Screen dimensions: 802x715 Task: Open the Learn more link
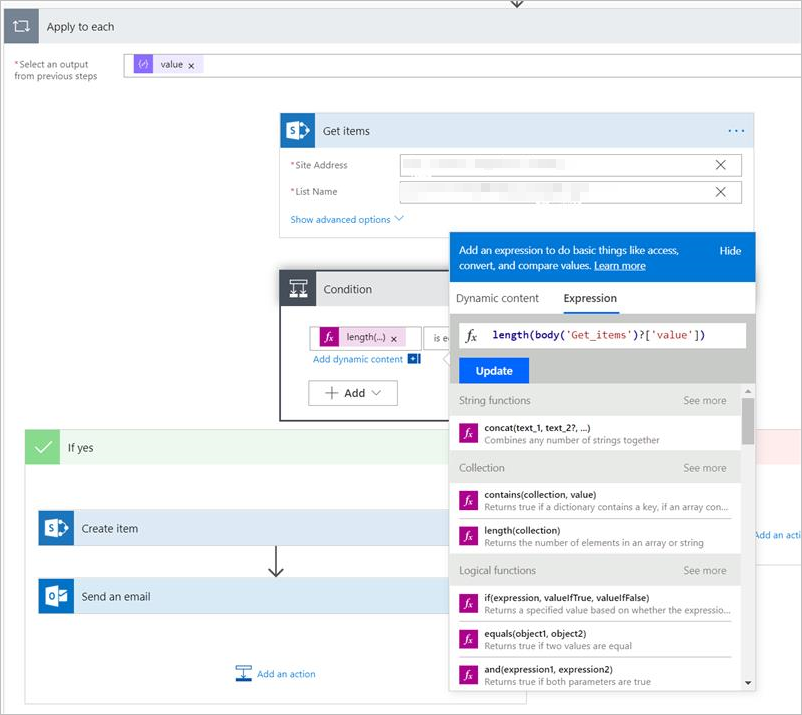pos(619,266)
